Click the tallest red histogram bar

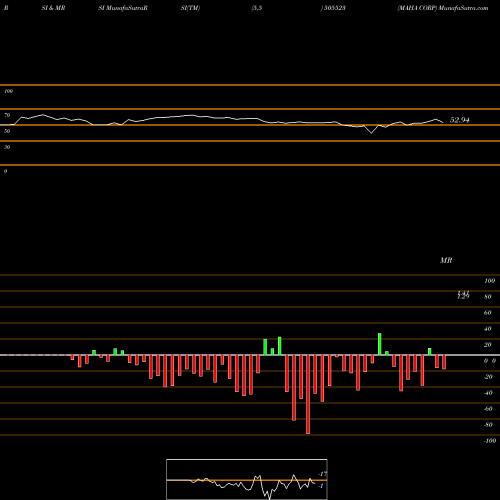click(308, 394)
